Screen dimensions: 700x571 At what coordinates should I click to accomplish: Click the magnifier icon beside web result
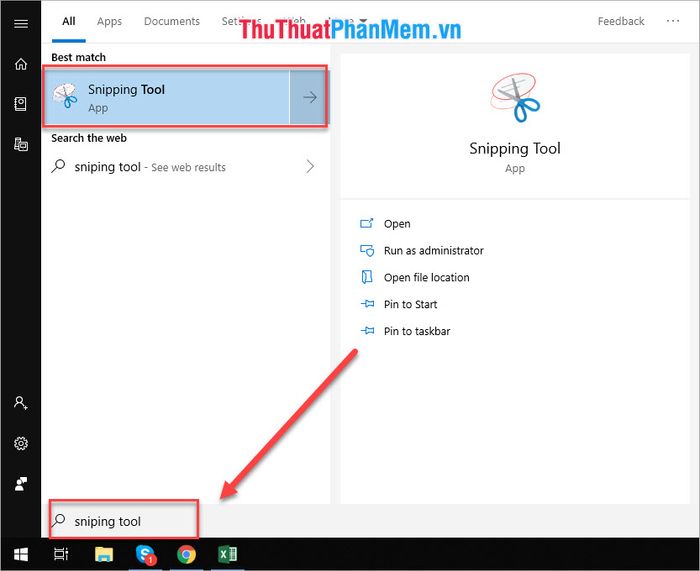pyautogui.click(x=58, y=166)
